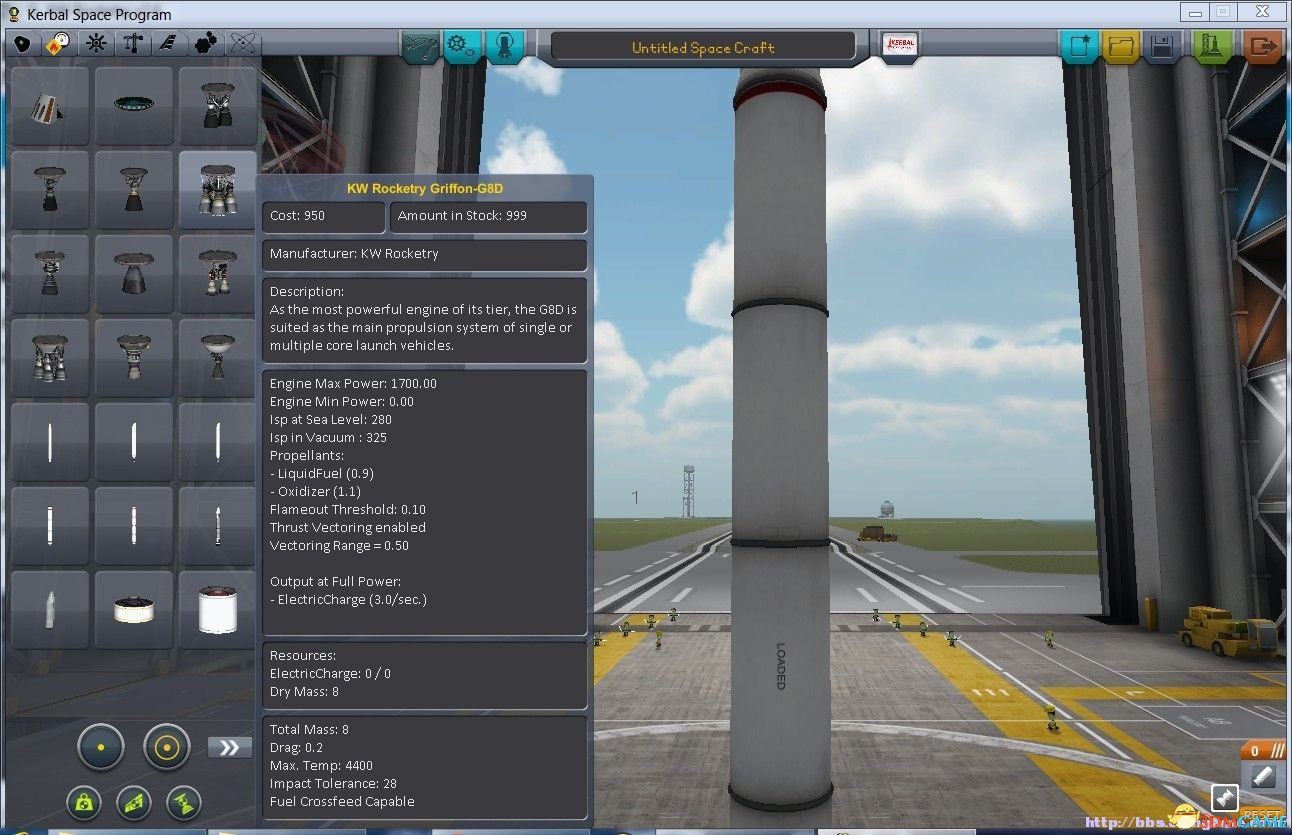The image size is (1292, 835).
Task: Start a new craft with the New button
Action: [1080, 46]
